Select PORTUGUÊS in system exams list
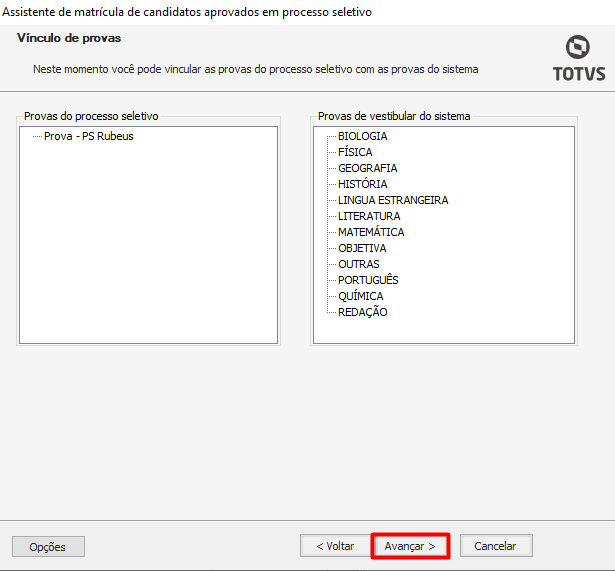Image resolution: width=615 pixels, height=571 pixels. pos(368,280)
